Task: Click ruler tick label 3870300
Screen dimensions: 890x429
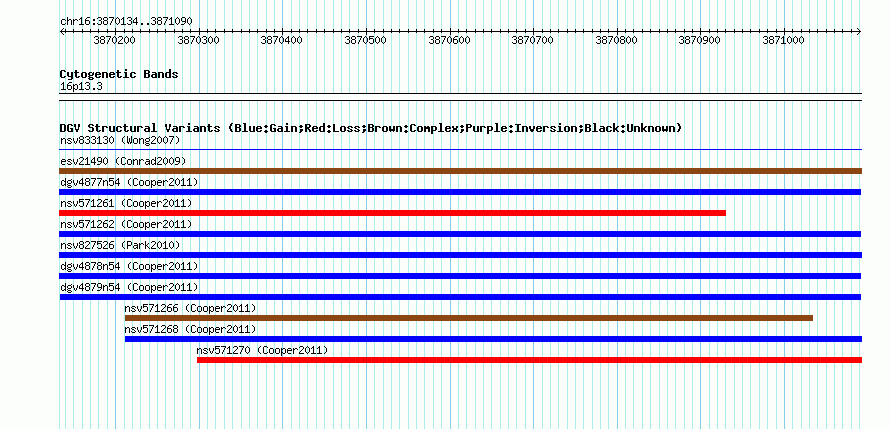Action: 199,40
